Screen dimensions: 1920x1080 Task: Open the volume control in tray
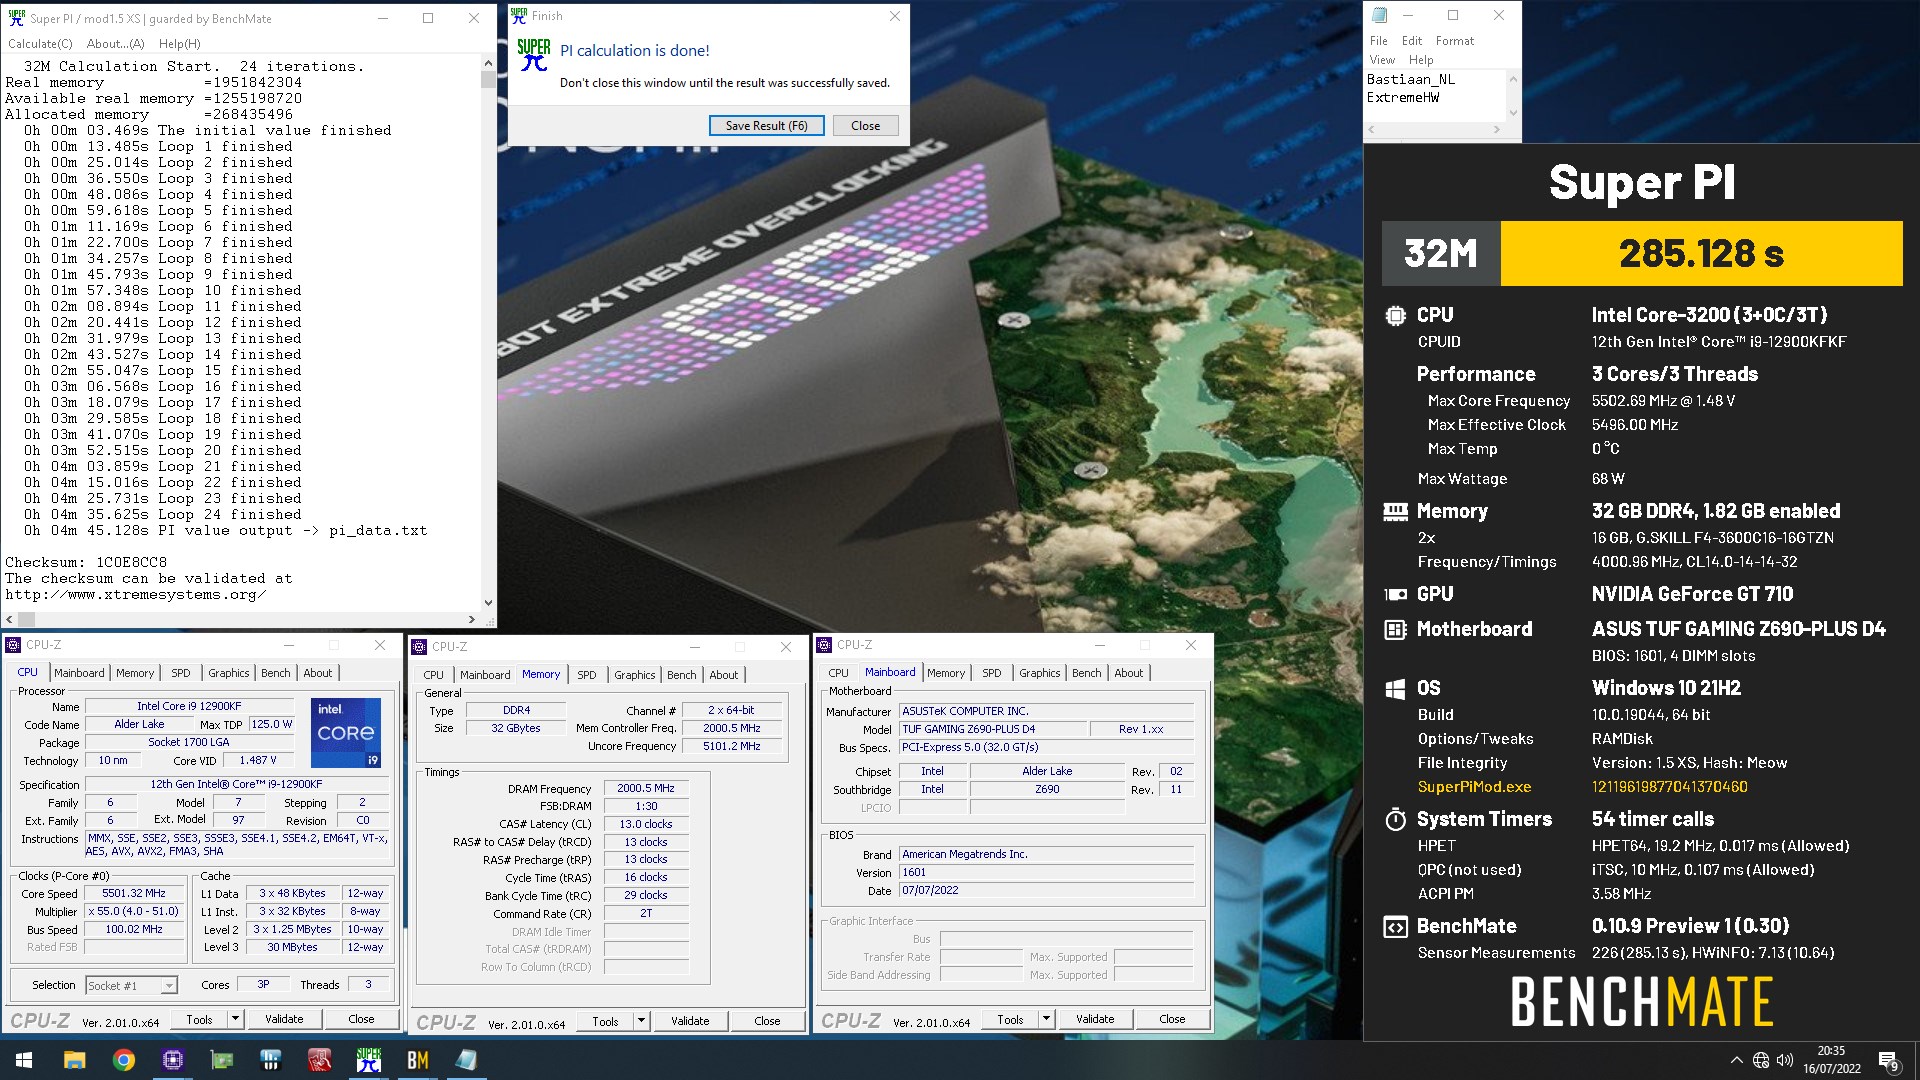tap(1785, 1060)
